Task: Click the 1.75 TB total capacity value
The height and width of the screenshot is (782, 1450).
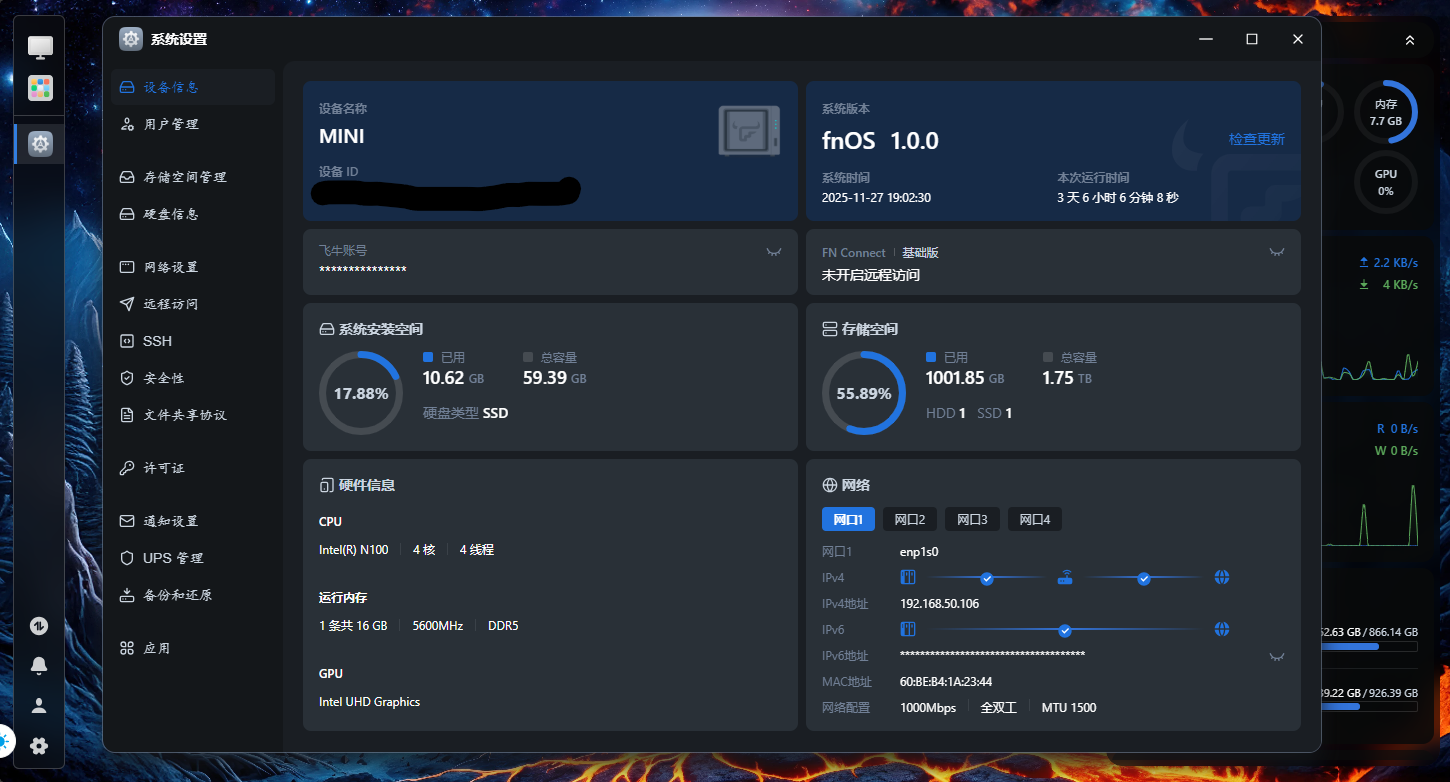Action: click(1068, 378)
